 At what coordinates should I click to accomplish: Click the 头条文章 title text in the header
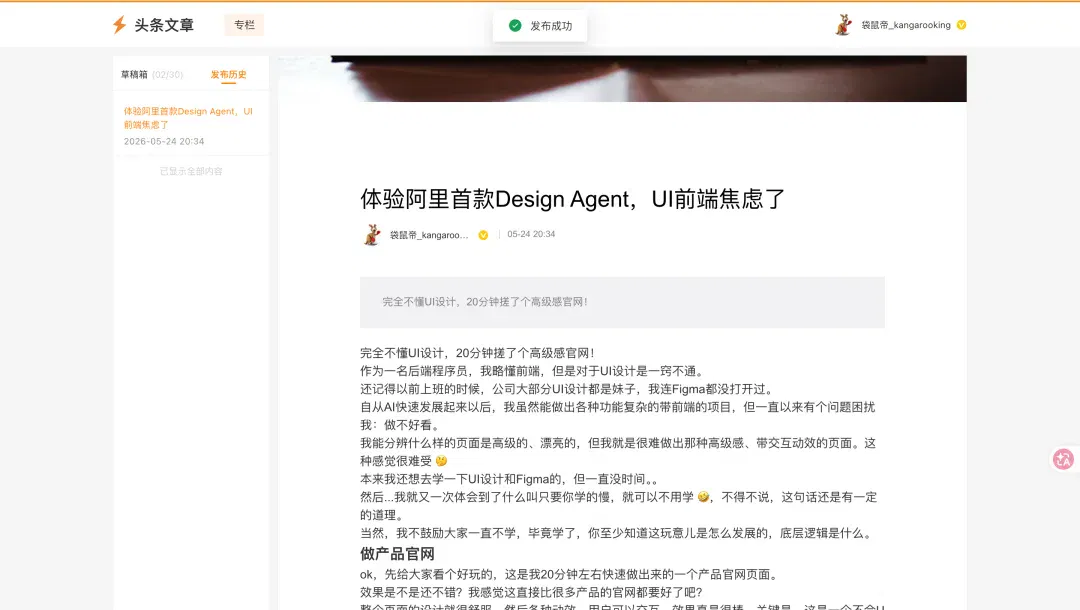(164, 25)
